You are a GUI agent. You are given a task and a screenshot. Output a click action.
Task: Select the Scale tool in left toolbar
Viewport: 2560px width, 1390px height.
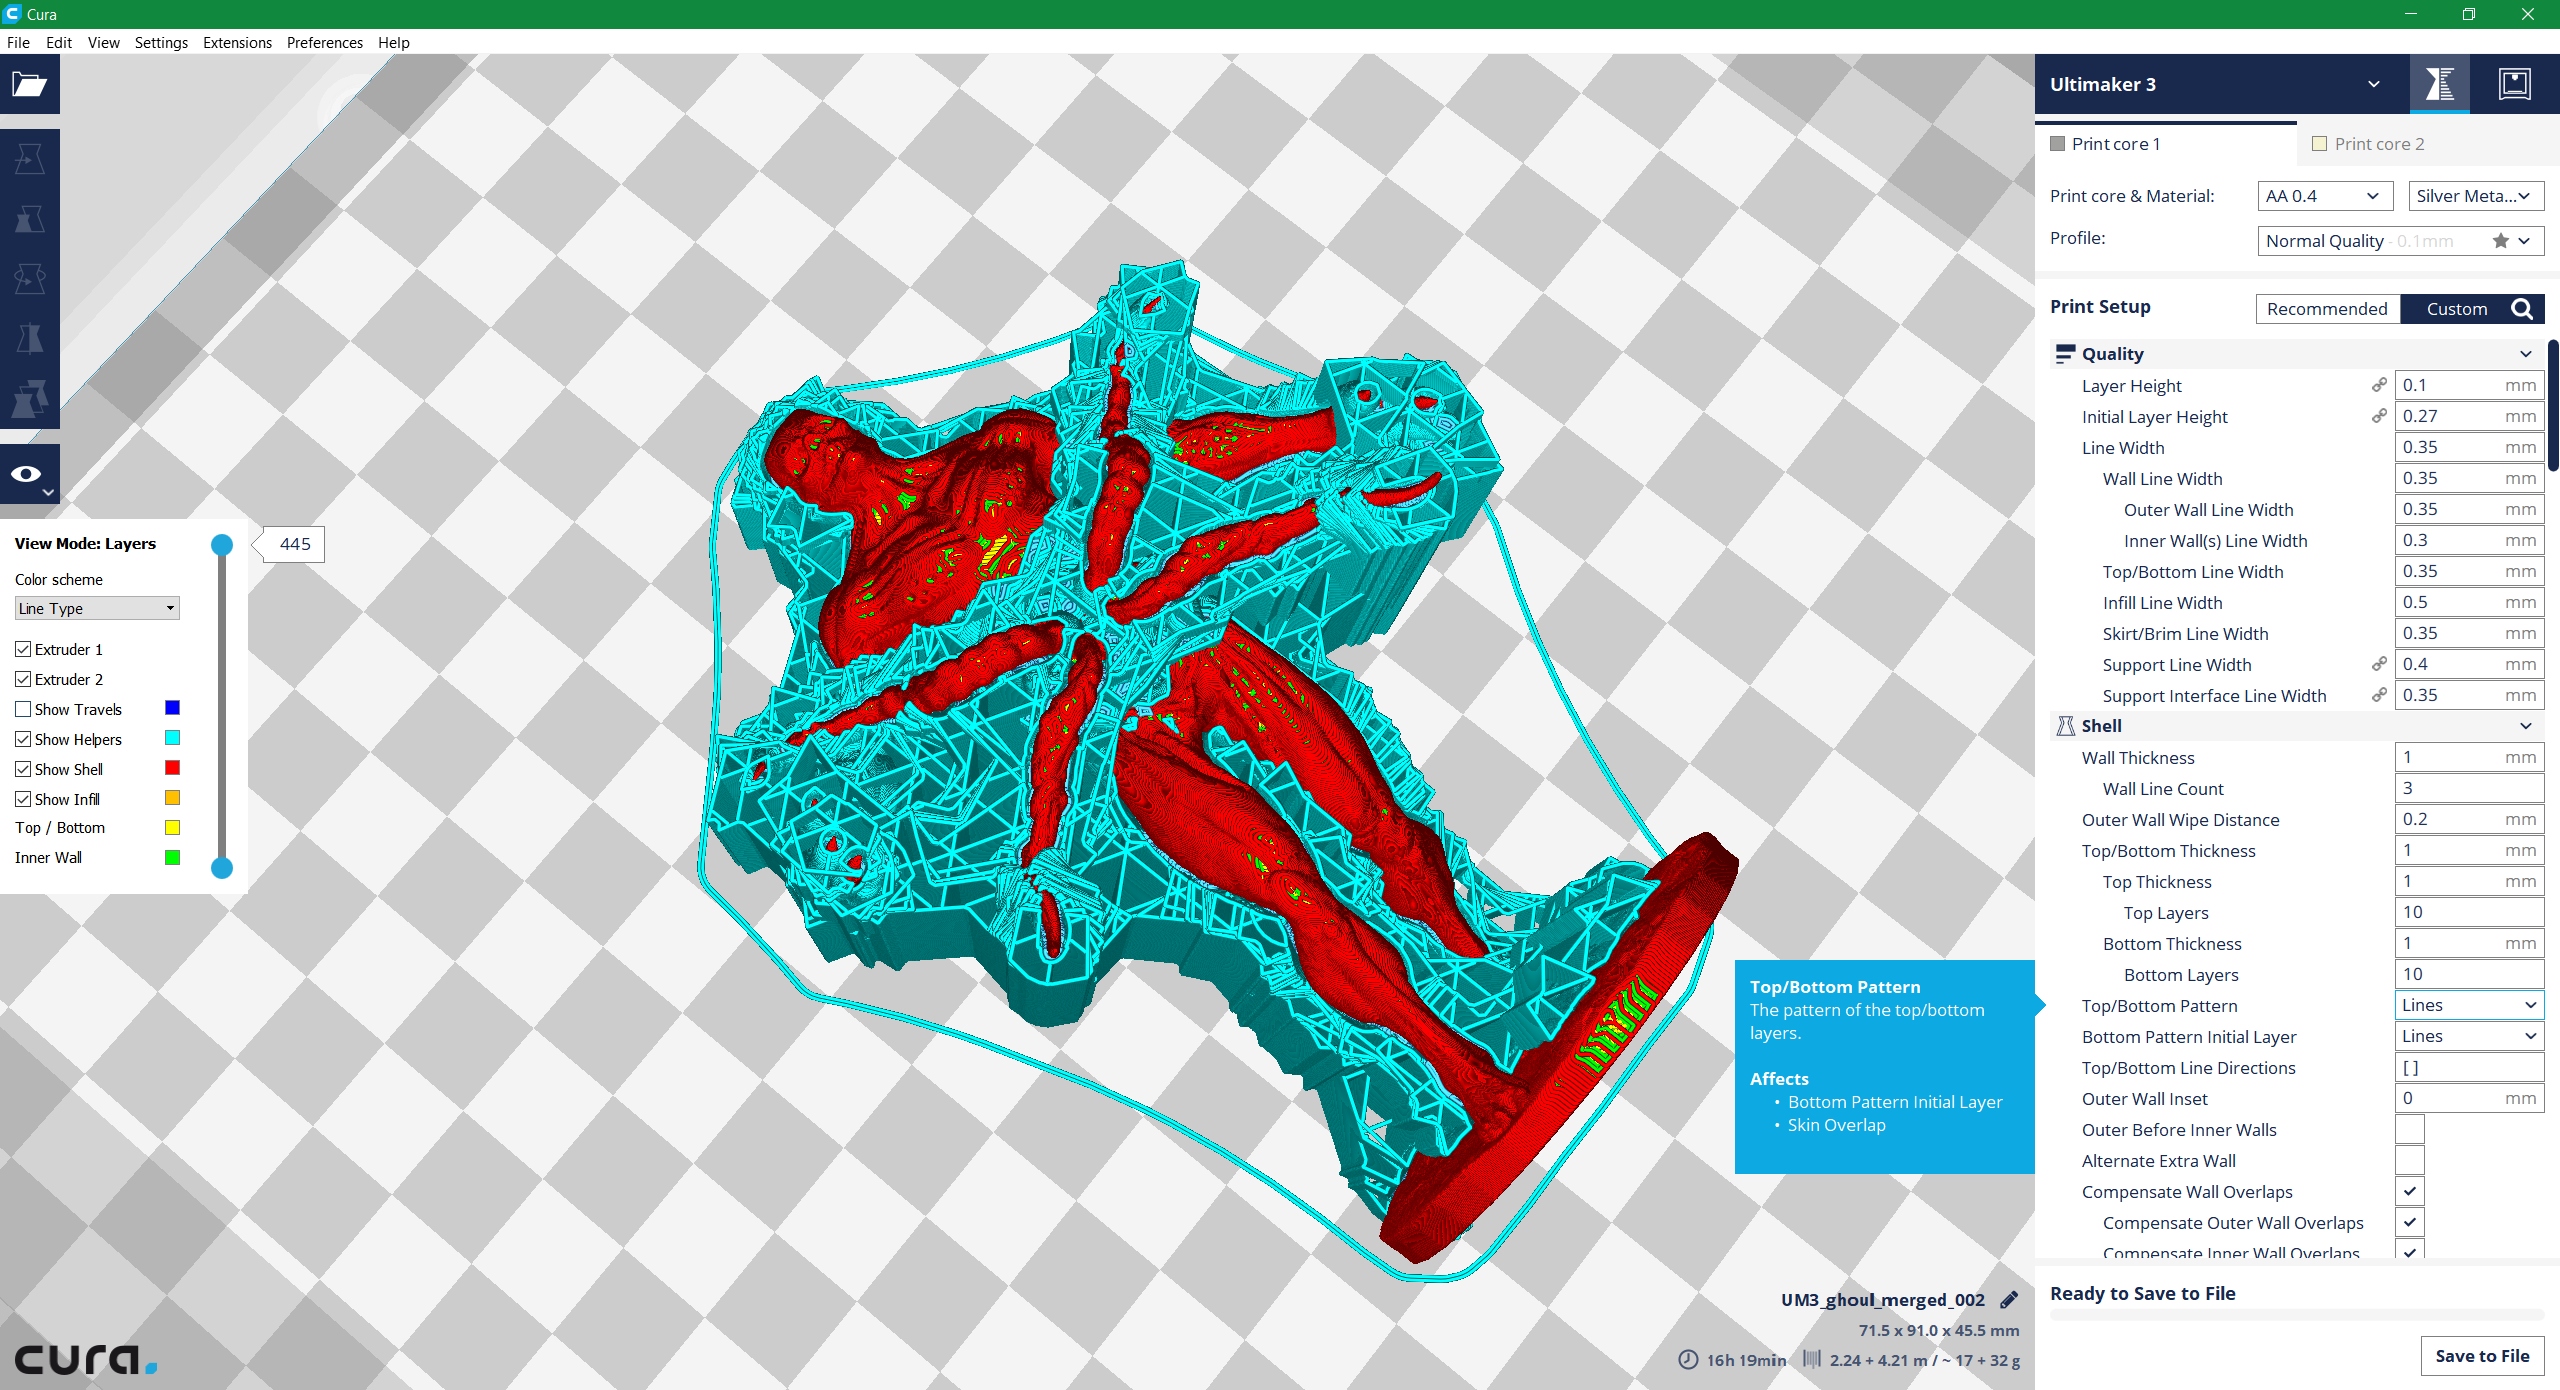coord(29,219)
